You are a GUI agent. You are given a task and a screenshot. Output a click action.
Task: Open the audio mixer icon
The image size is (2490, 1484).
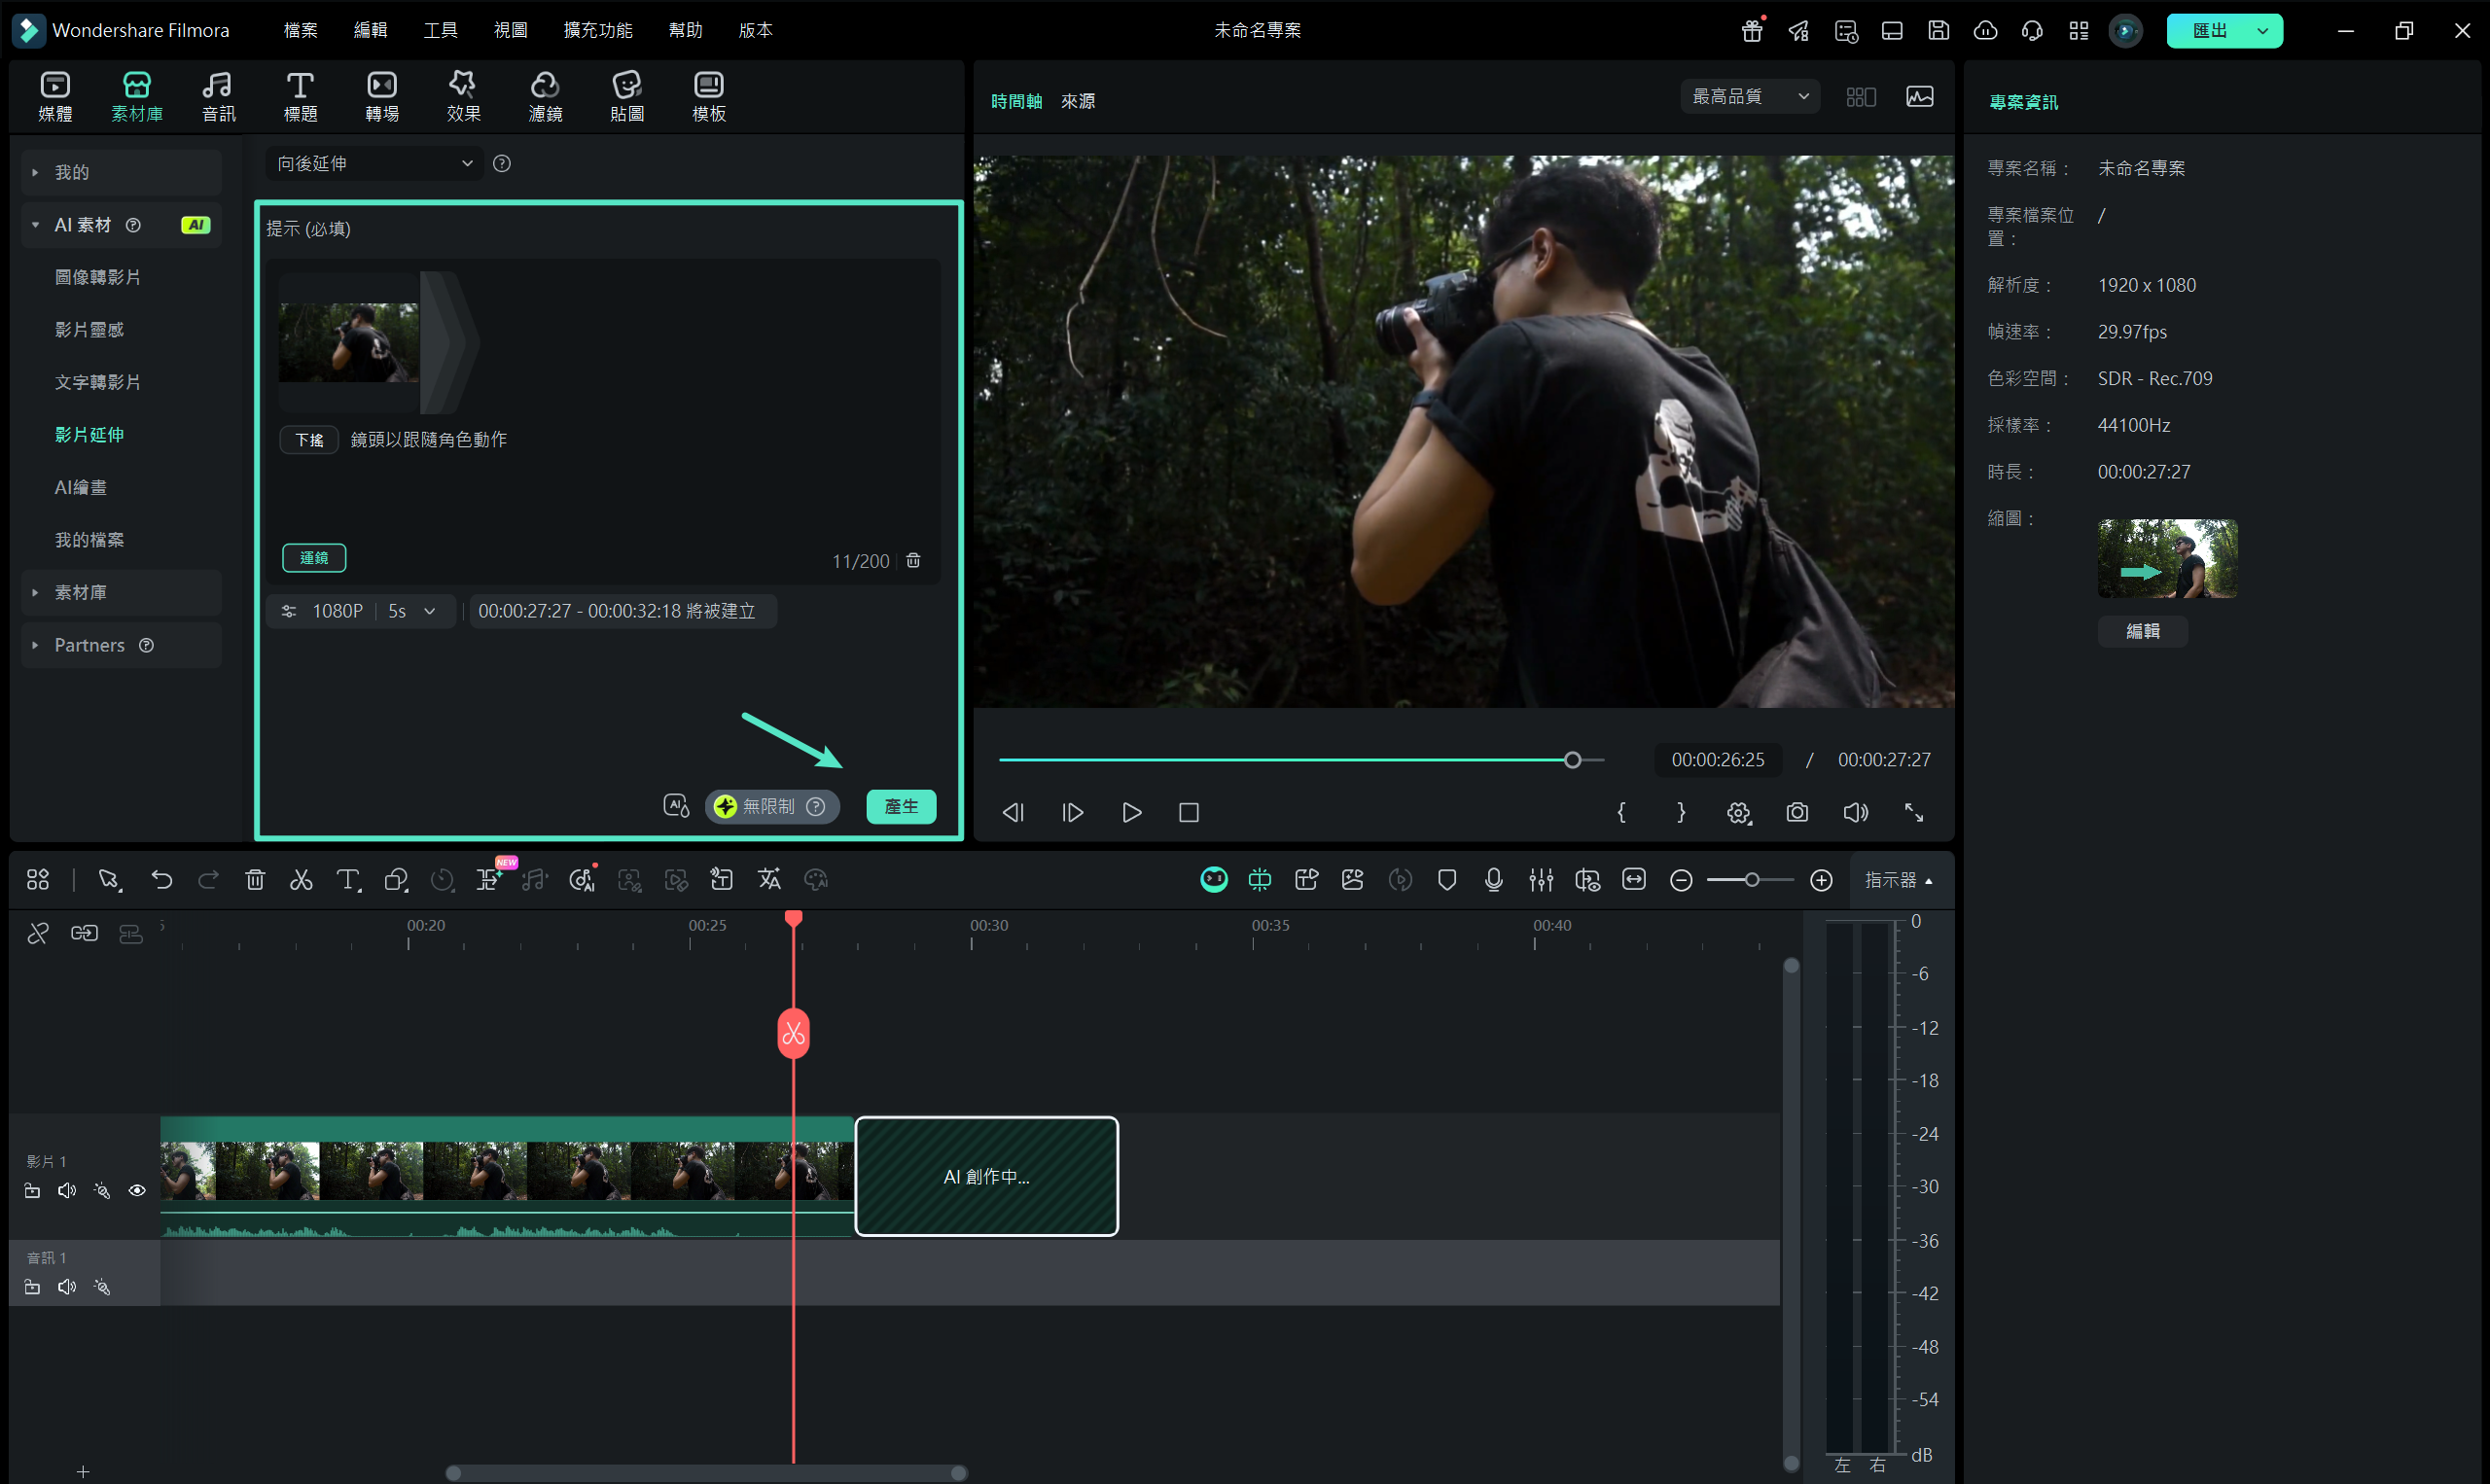tap(1540, 880)
